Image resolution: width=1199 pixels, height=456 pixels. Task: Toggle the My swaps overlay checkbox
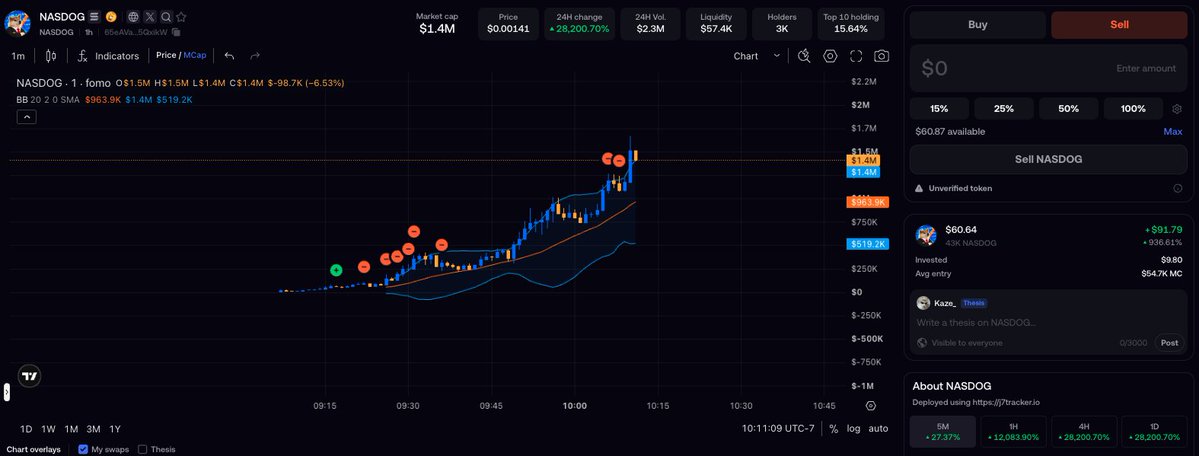[83, 449]
